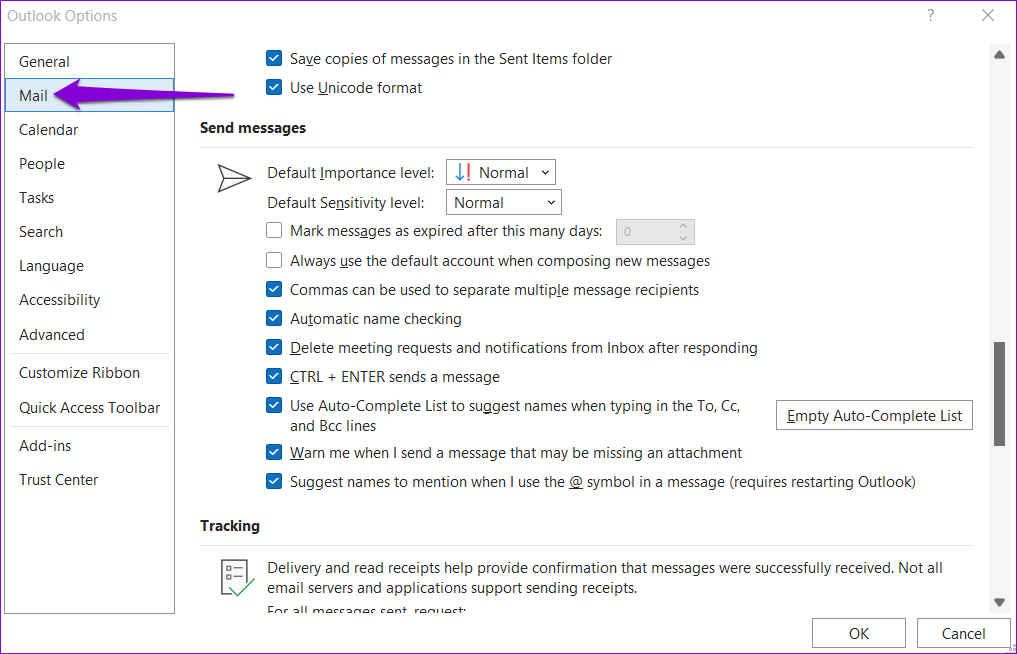Uncheck Warn me about missing attachment

274,452
